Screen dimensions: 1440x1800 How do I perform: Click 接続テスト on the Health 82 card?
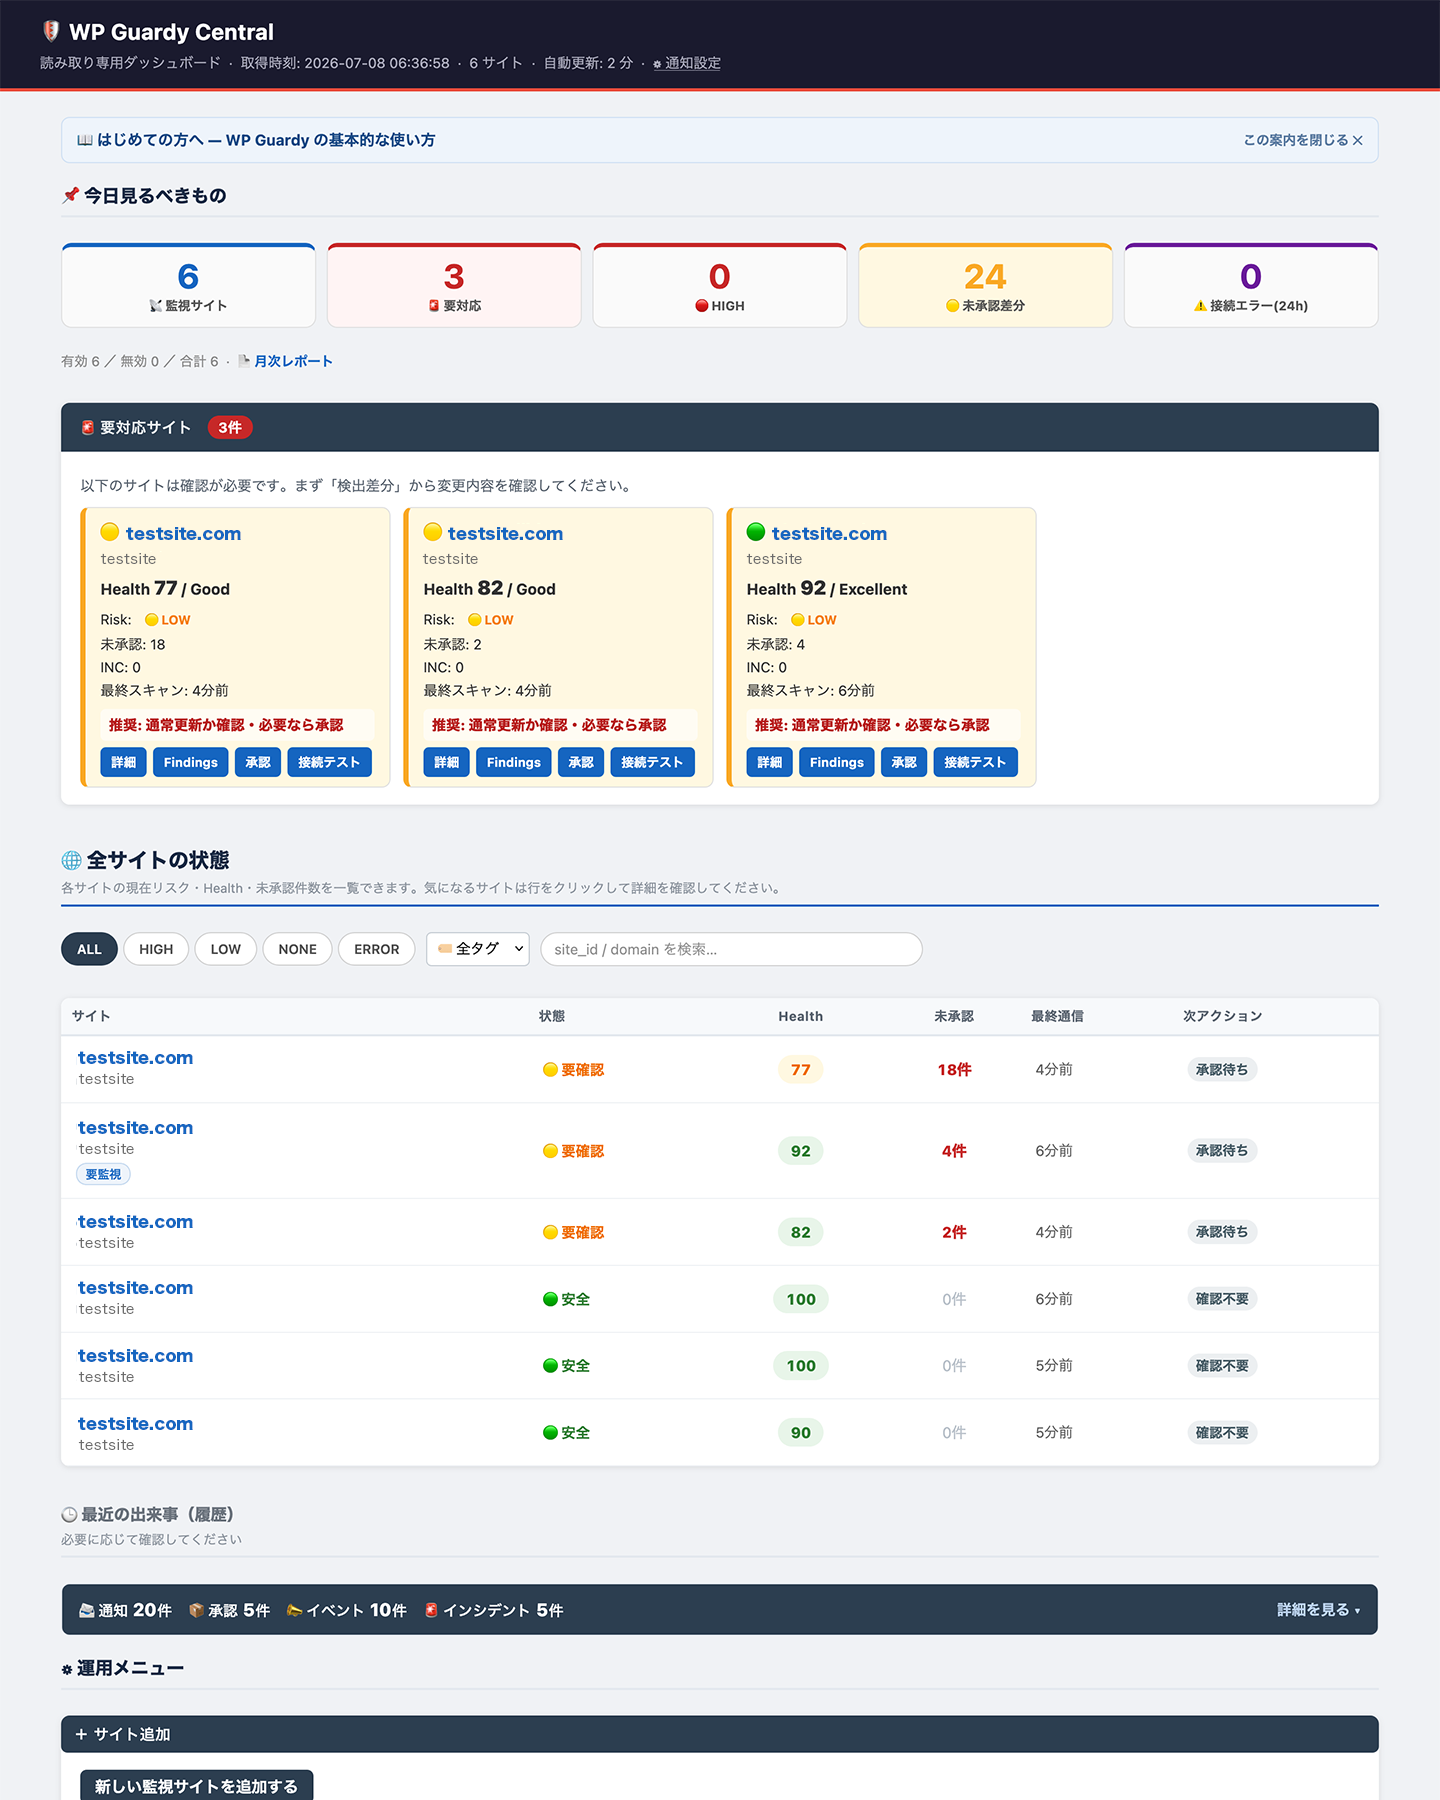[652, 762]
